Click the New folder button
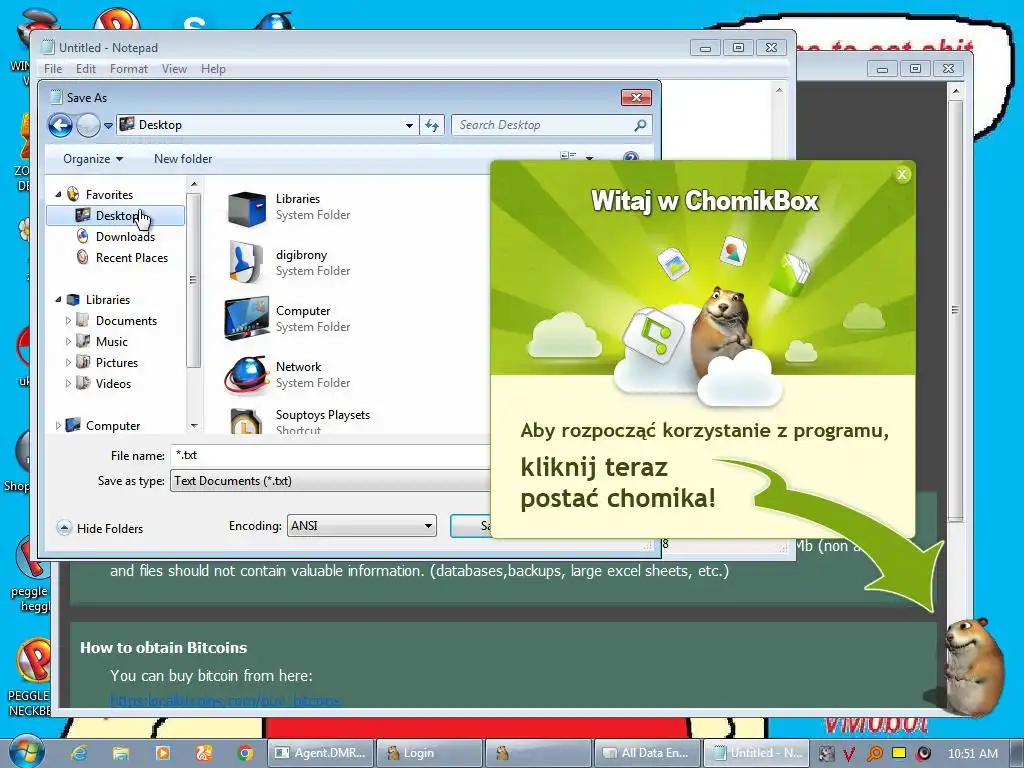This screenshot has width=1024, height=768. (x=183, y=159)
